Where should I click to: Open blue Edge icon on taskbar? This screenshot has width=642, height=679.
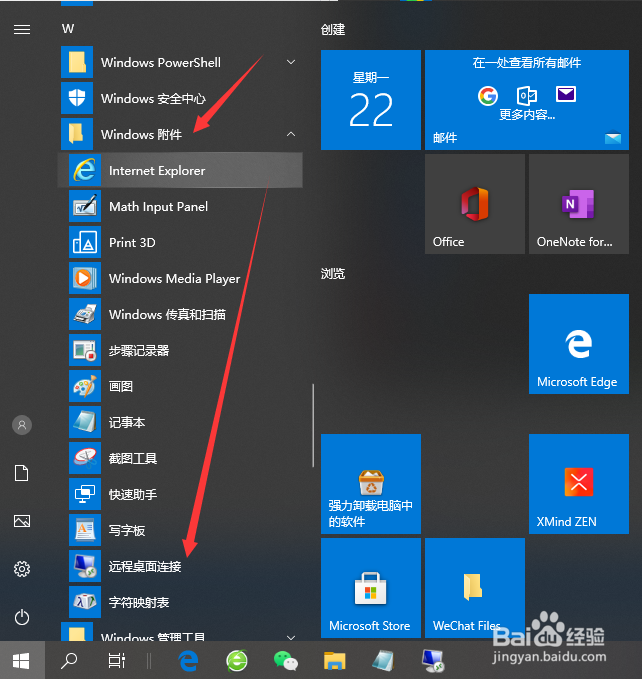pyautogui.click(x=189, y=661)
